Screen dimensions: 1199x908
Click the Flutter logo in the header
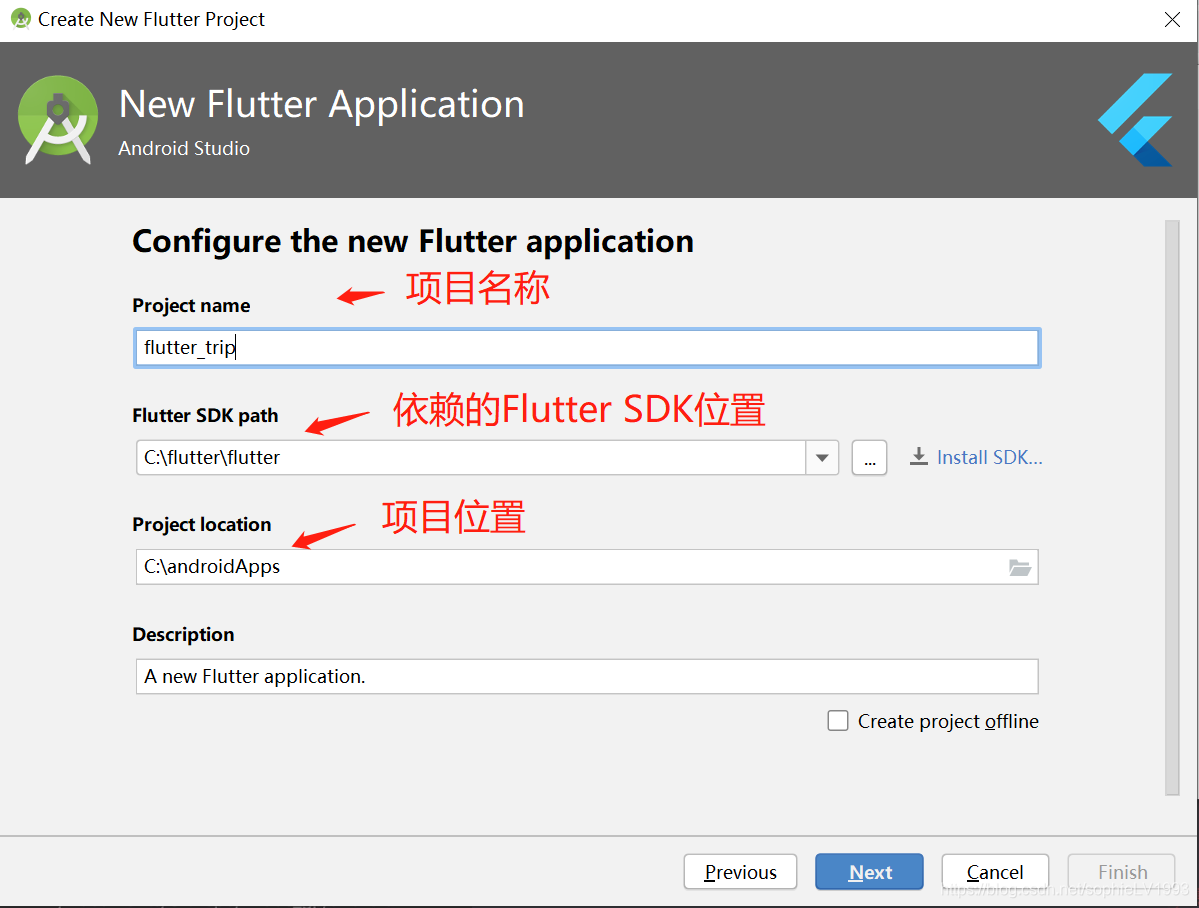pos(1136,120)
